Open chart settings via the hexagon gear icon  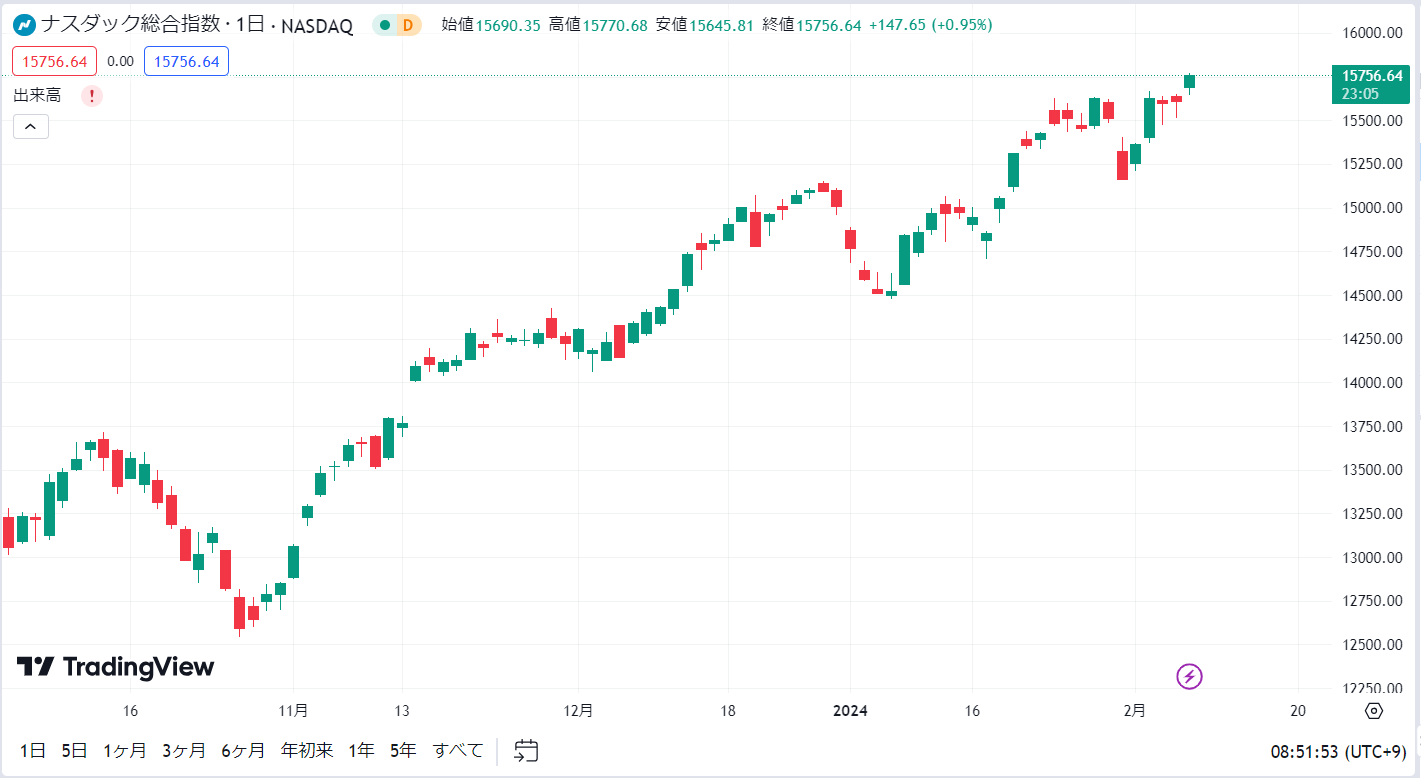coord(1374,711)
